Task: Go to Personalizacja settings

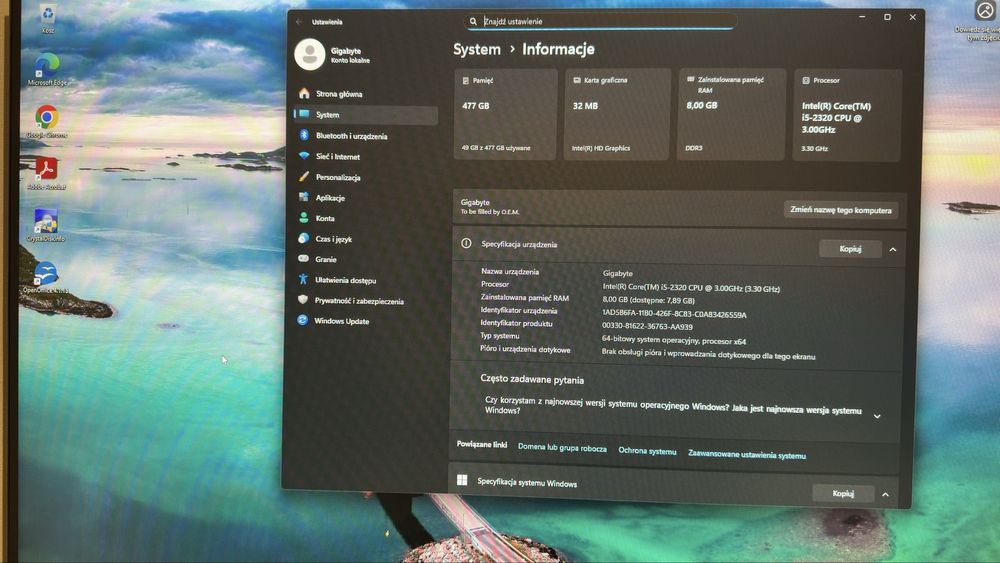Action: click(x=365, y=177)
